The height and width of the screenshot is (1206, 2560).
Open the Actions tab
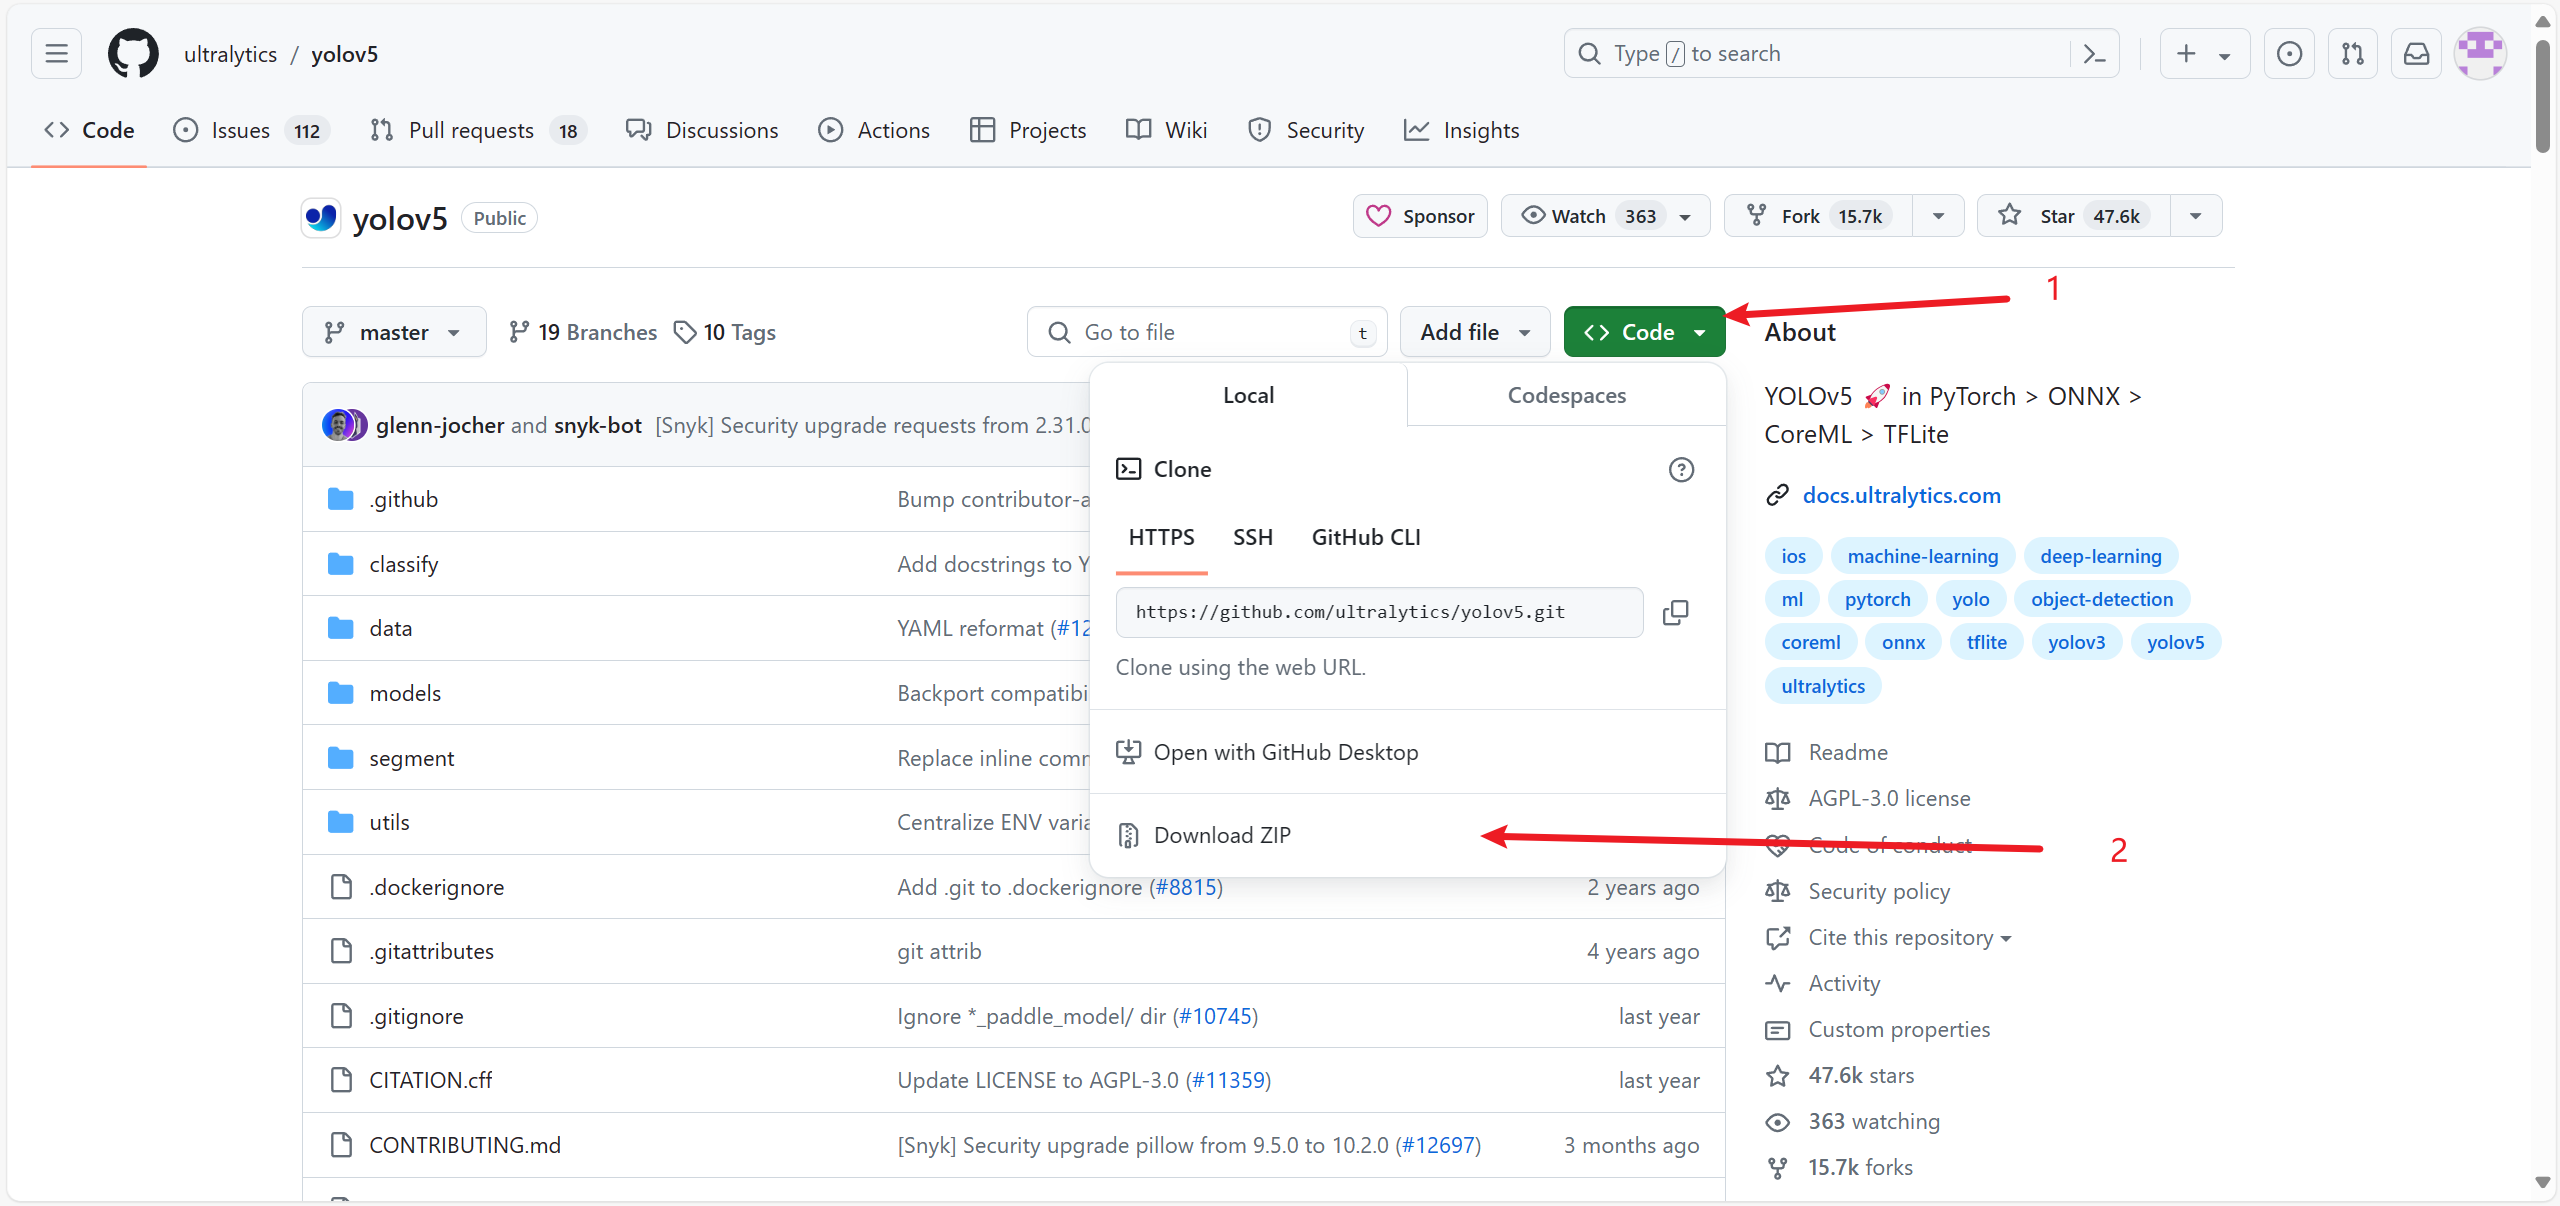[x=874, y=130]
